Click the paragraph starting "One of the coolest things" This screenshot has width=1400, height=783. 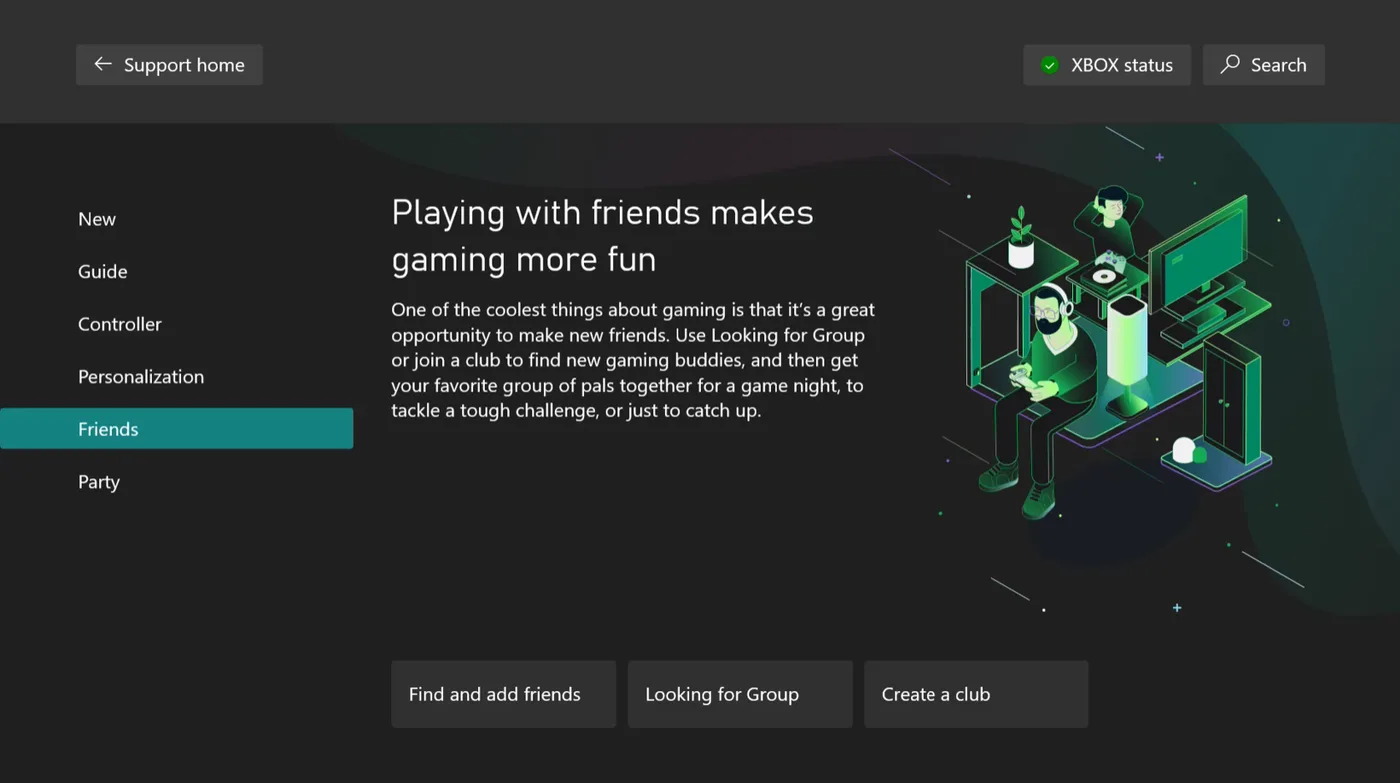point(634,360)
